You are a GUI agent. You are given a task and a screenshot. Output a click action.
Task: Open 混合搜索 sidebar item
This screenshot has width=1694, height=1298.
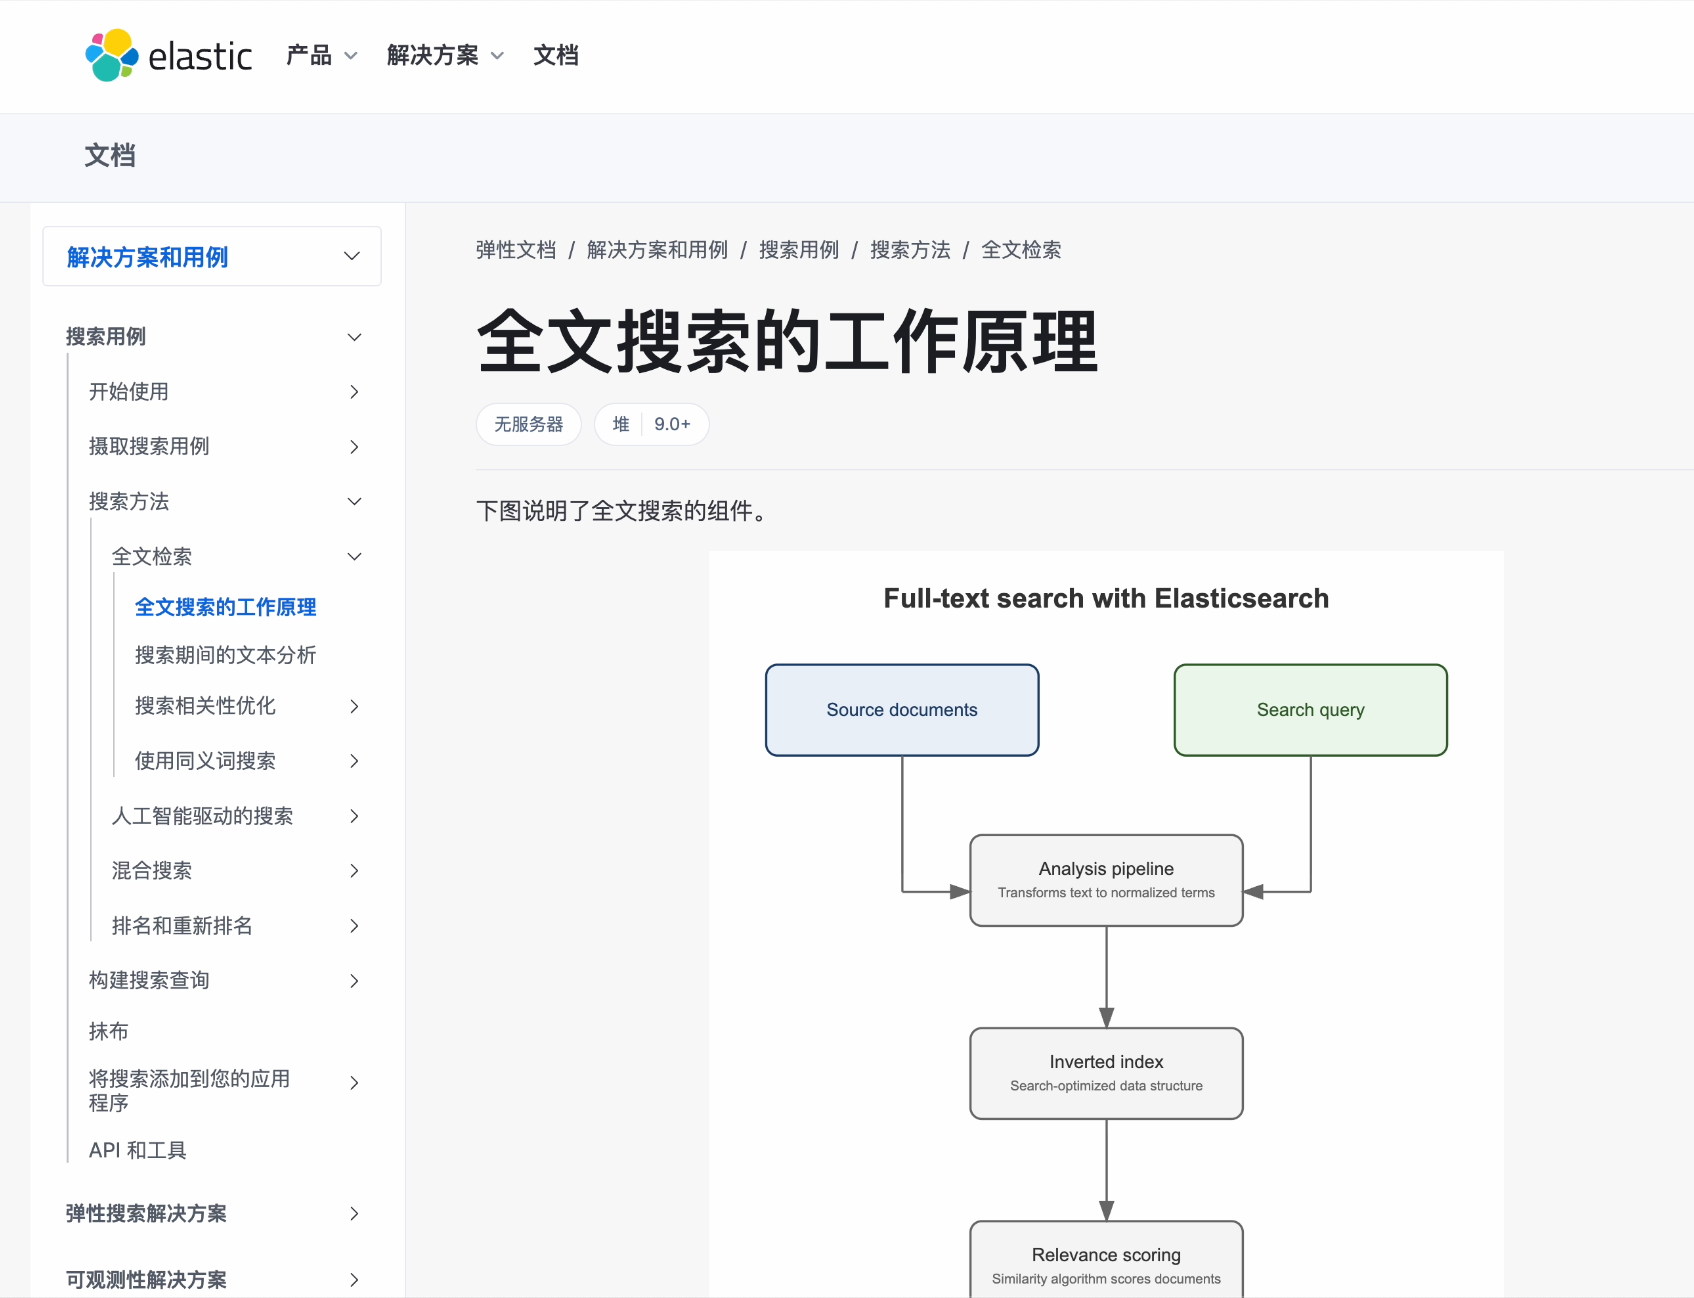coord(152,871)
